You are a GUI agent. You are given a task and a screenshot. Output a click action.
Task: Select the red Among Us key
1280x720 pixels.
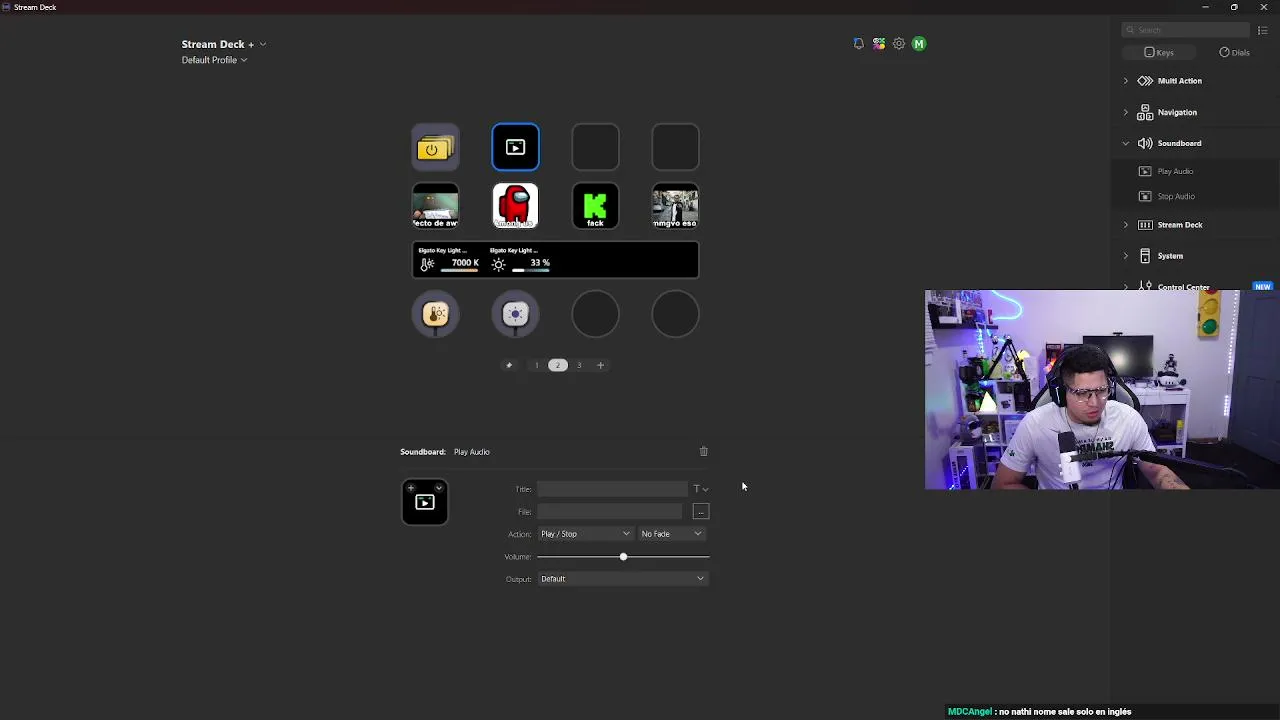point(515,206)
